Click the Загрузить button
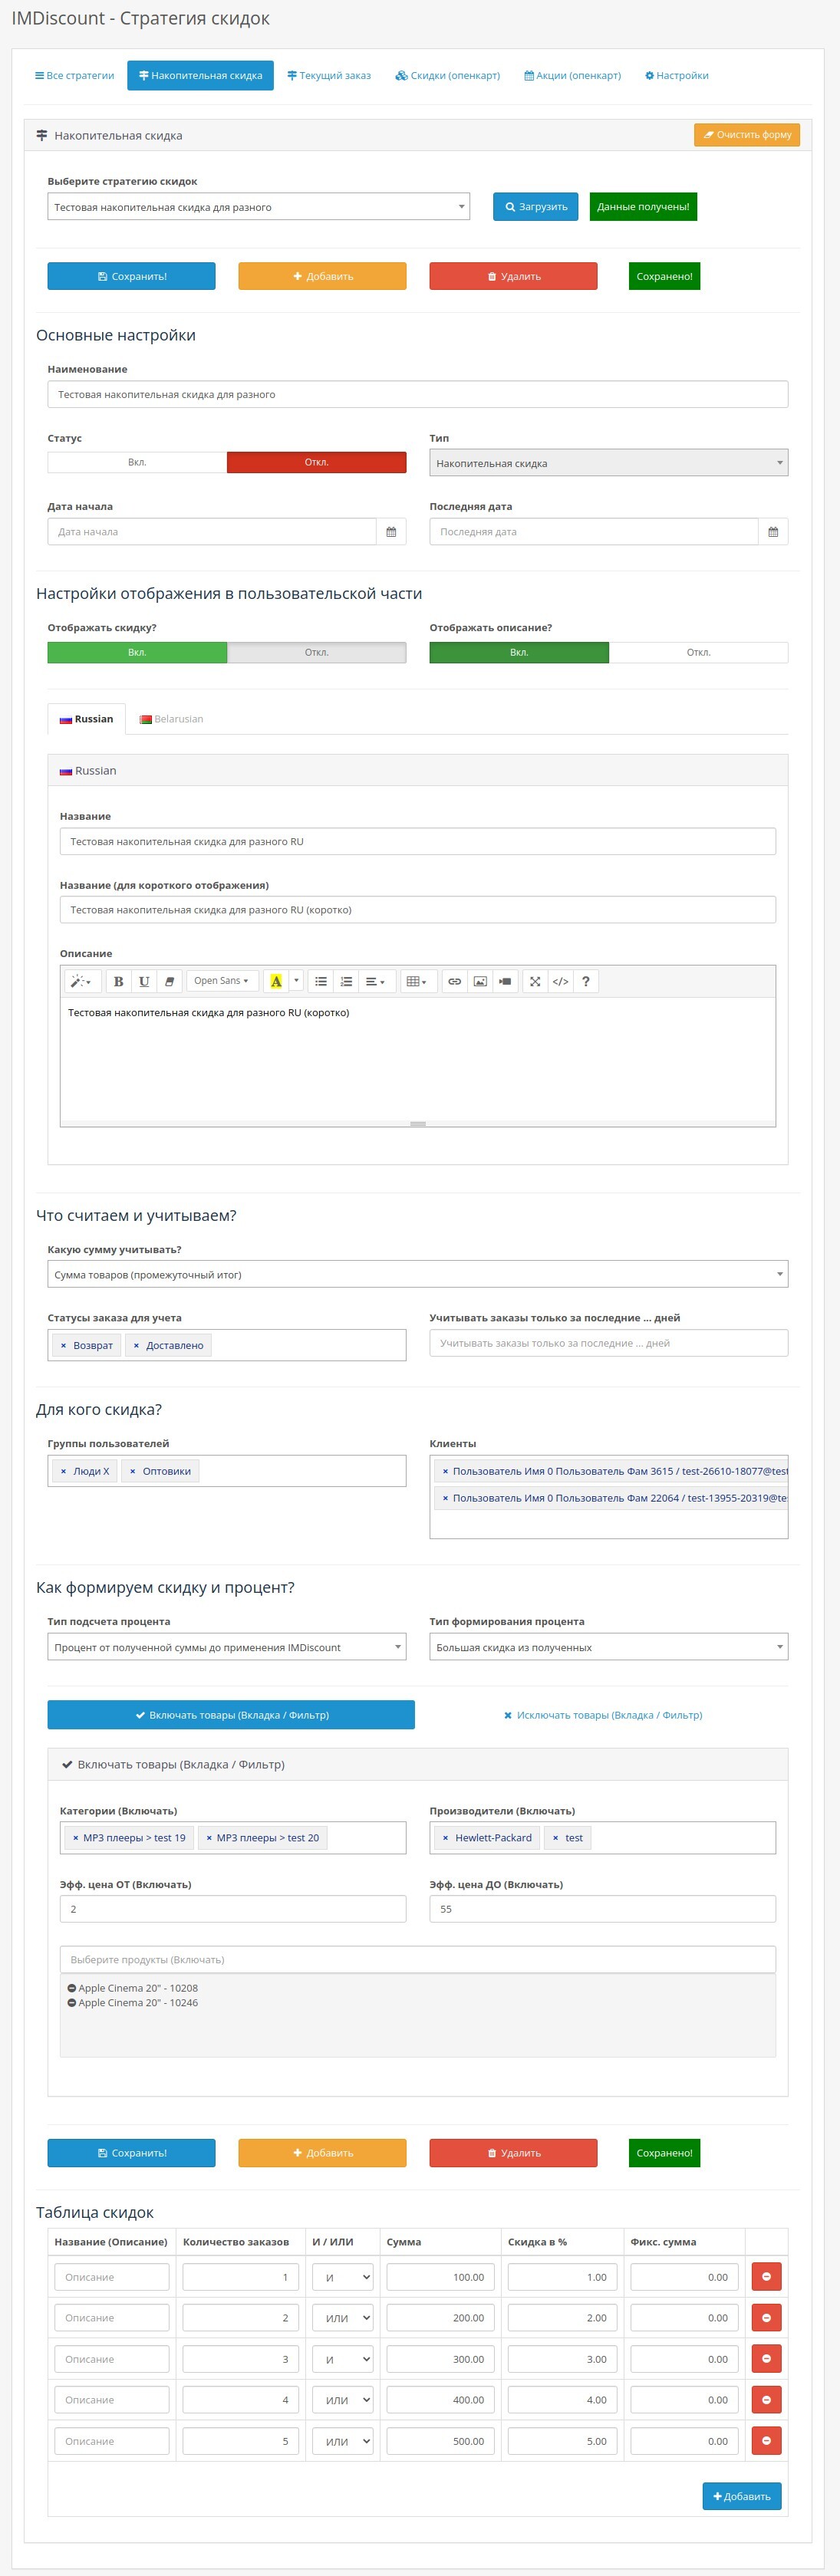Screen dimensions: 840x2576 535,207
